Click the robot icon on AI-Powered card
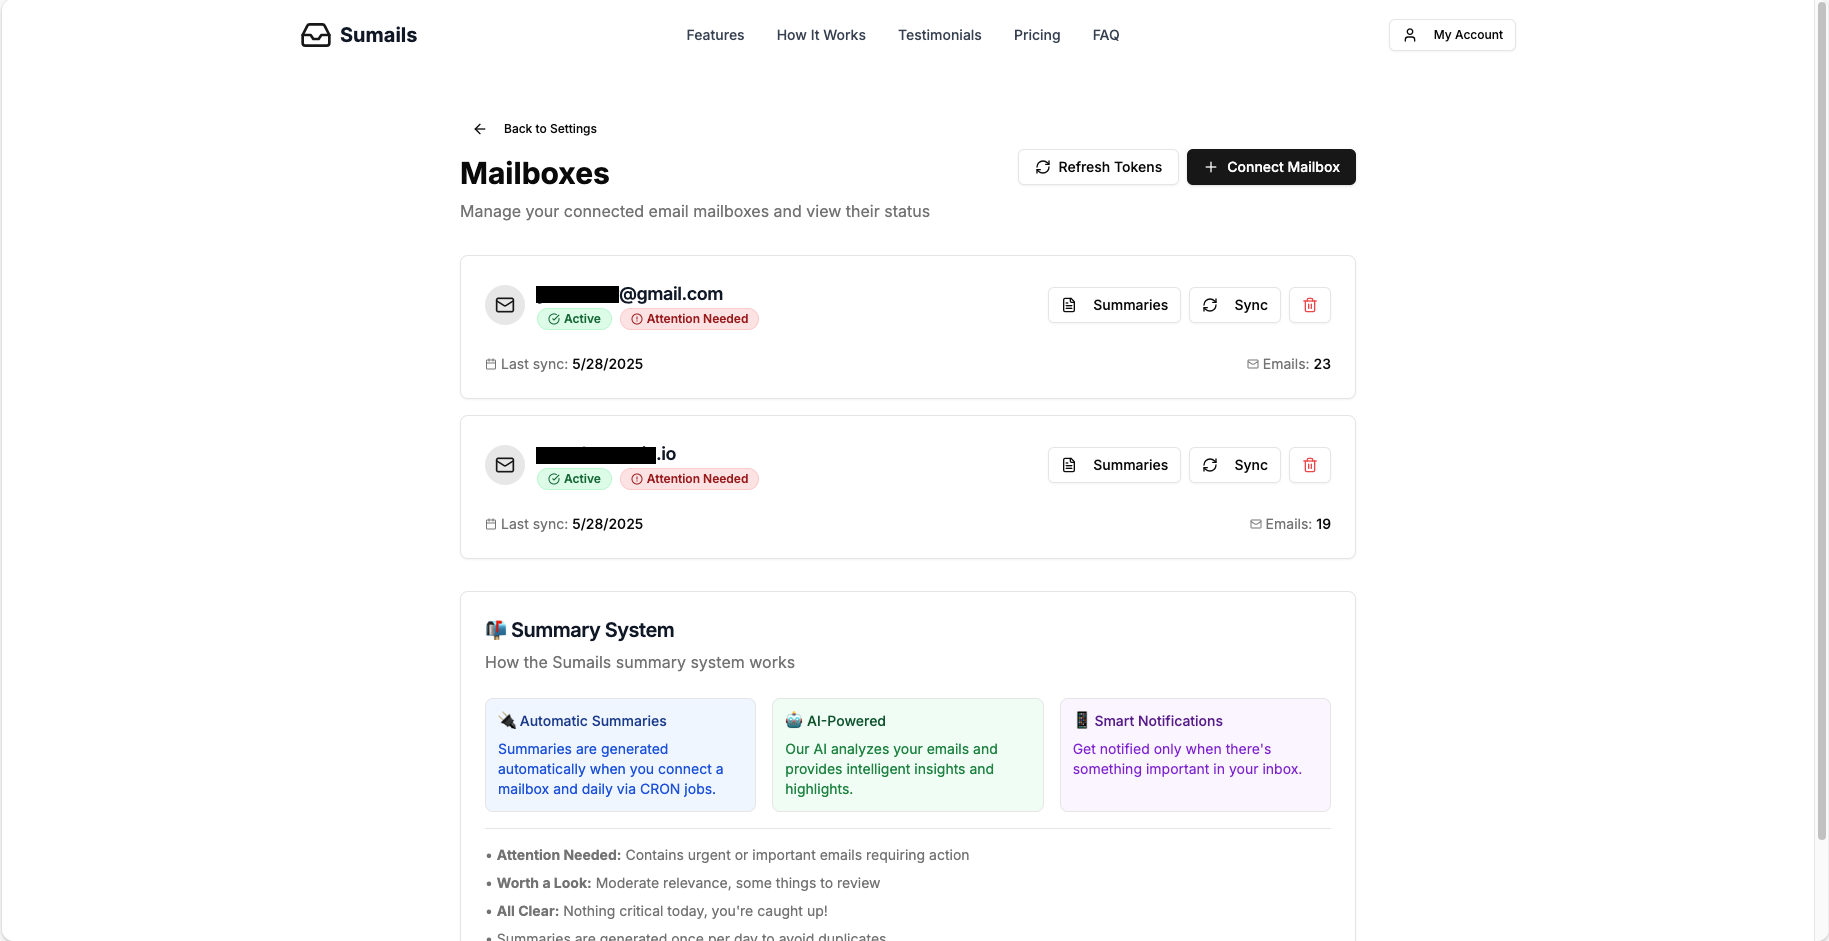Image resolution: width=1829 pixels, height=941 pixels. 794,721
